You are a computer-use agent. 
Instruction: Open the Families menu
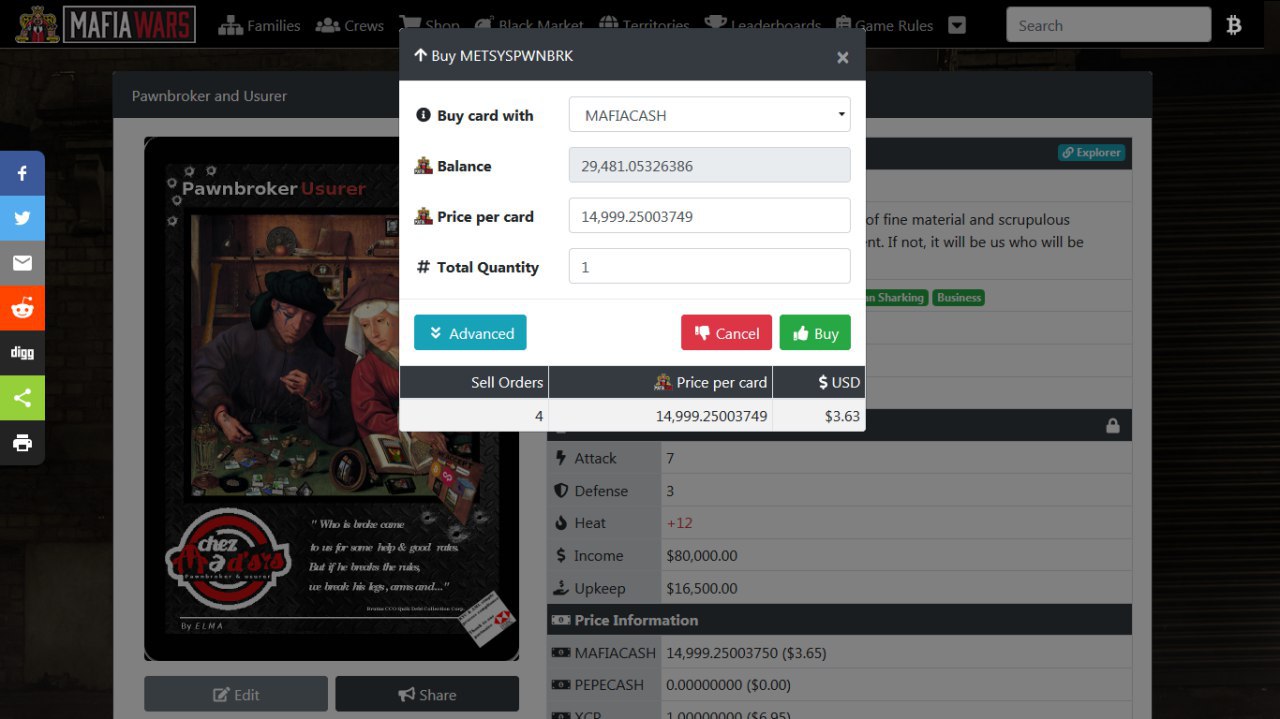coord(259,26)
